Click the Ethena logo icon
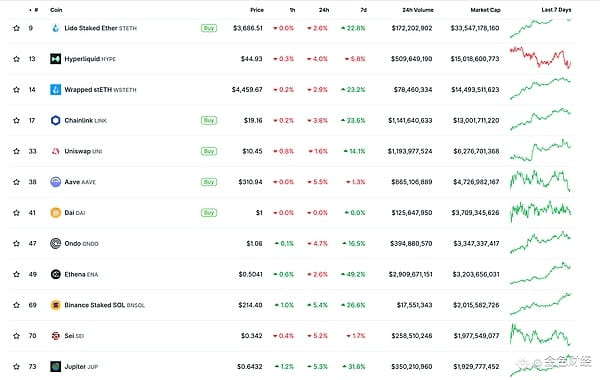The image size is (600, 380). [x=55, y=274]
